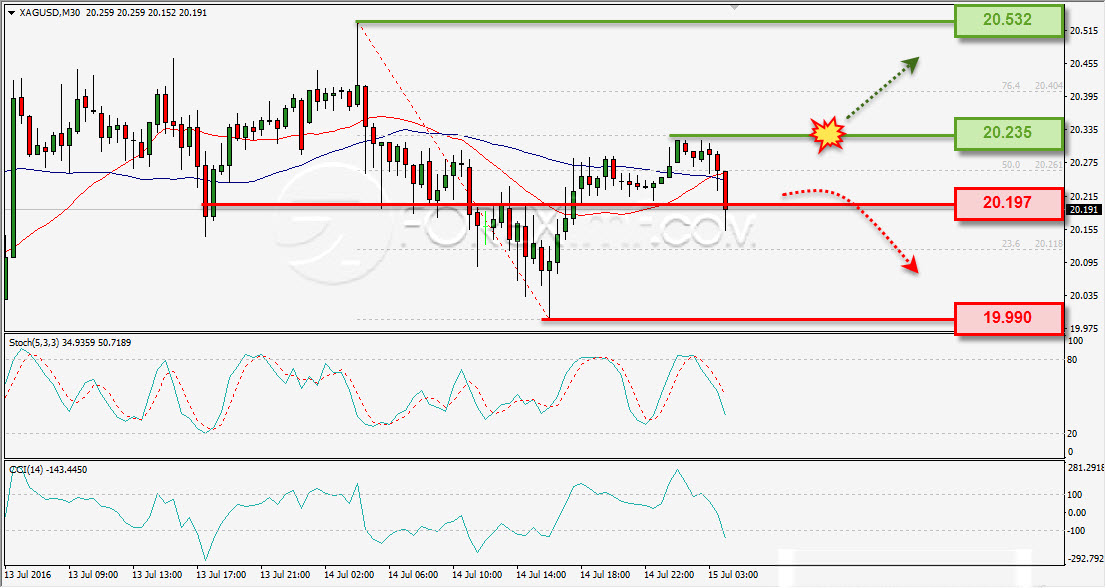Click the 19.975 price axis label
Image resolution: width=1106 pixels, height=588 pixels.
click(x=1083, y=329)
